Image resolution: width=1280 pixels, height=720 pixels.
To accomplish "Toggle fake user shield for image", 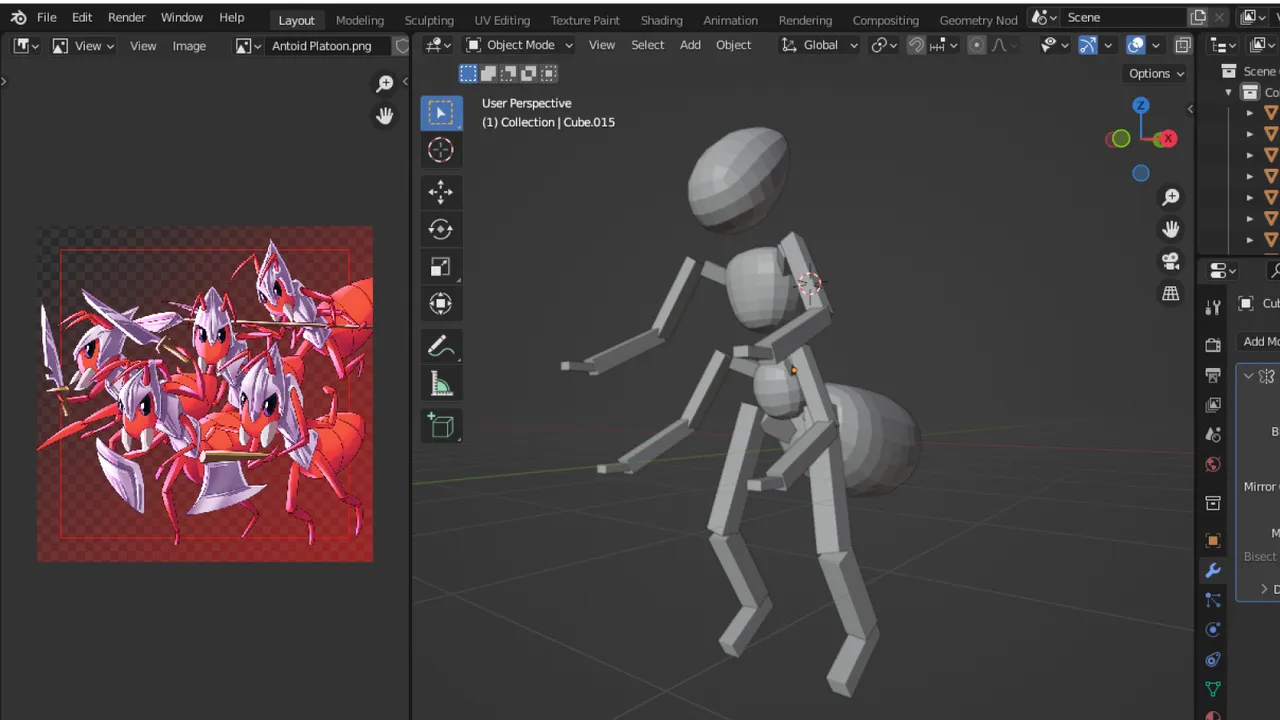I will pyautogui.click(x=402, y=46).
